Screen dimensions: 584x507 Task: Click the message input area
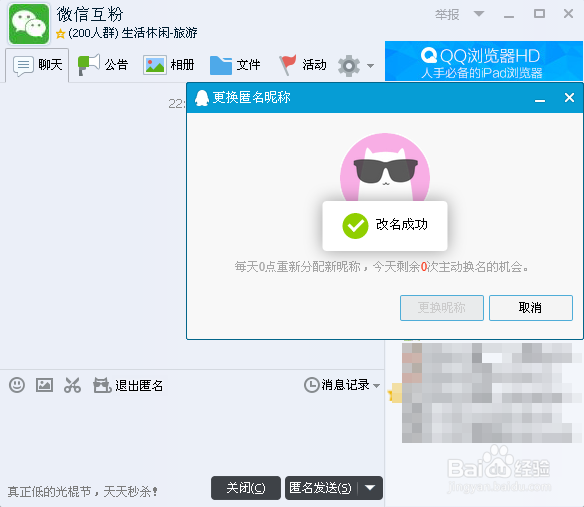coord(192,436)
